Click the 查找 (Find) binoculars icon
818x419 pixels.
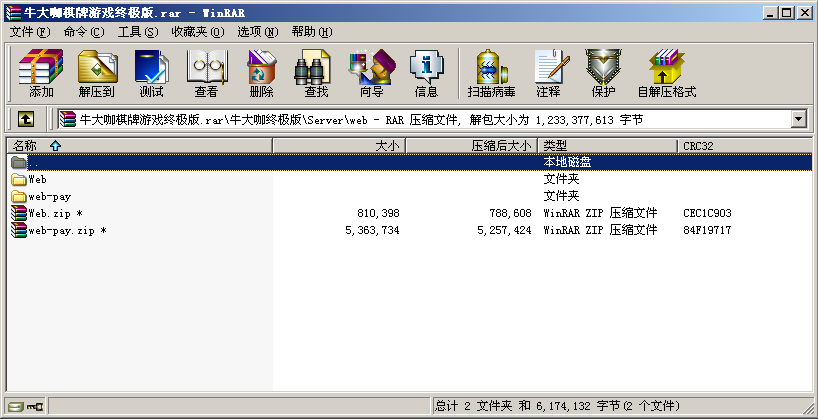(316, 73)
